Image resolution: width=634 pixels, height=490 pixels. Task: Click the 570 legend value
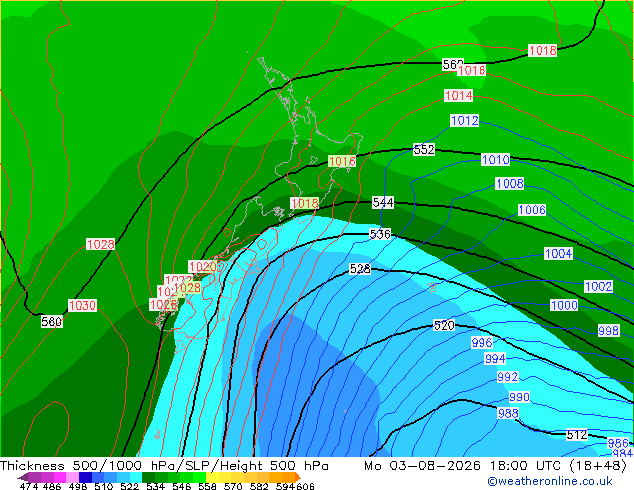tap(233, 486)
